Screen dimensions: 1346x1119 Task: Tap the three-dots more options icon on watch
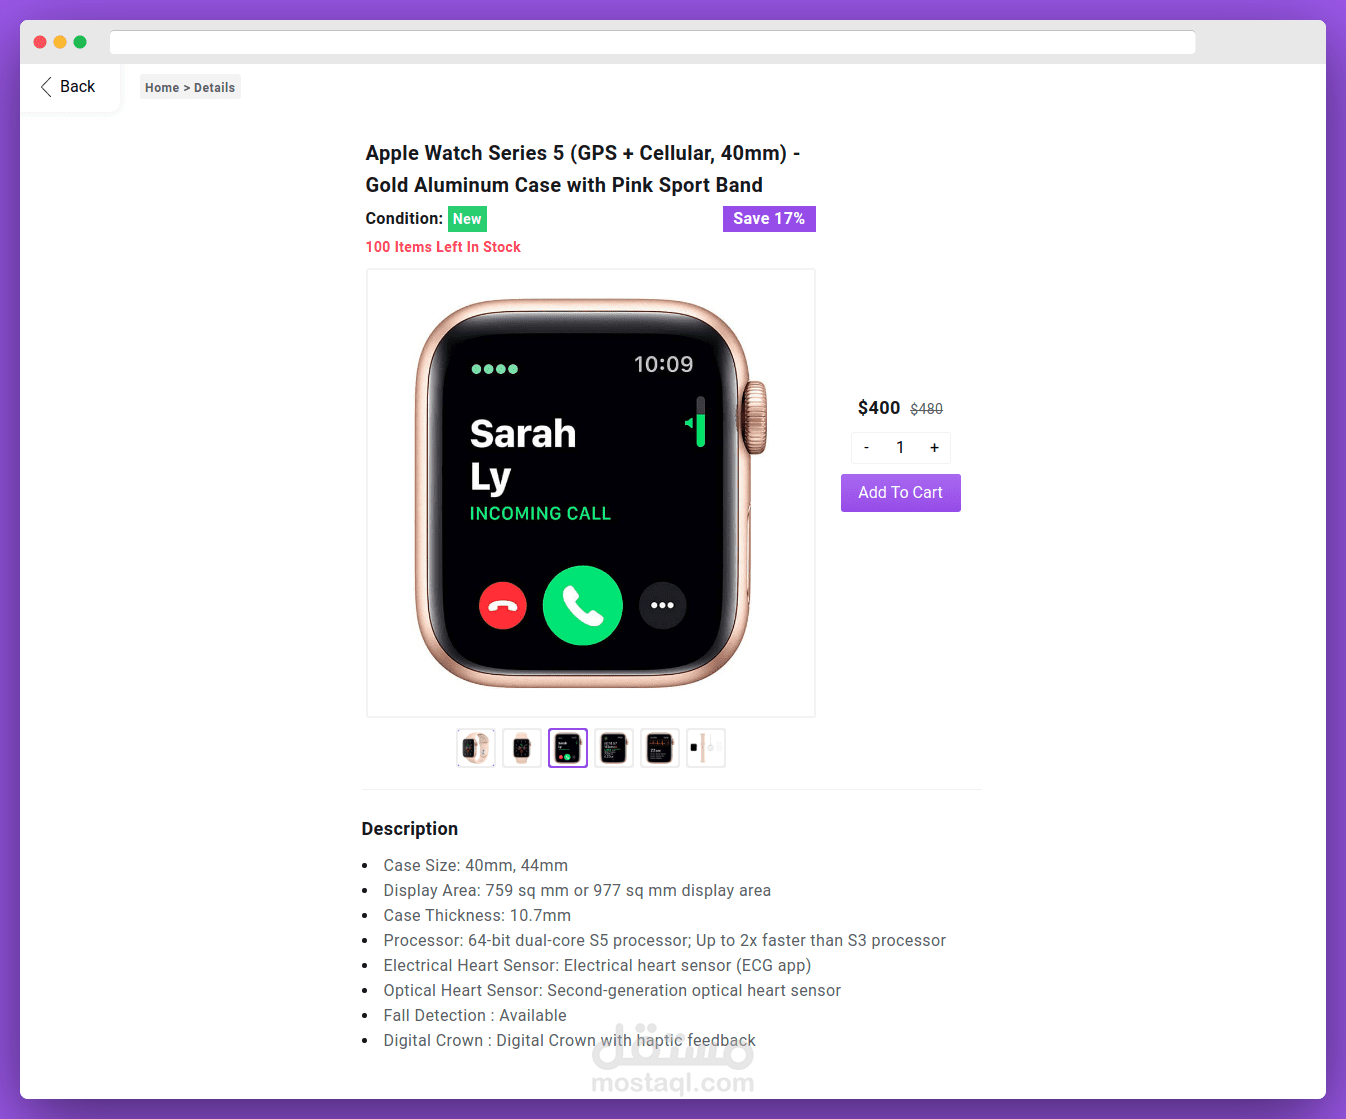point(663,606)
